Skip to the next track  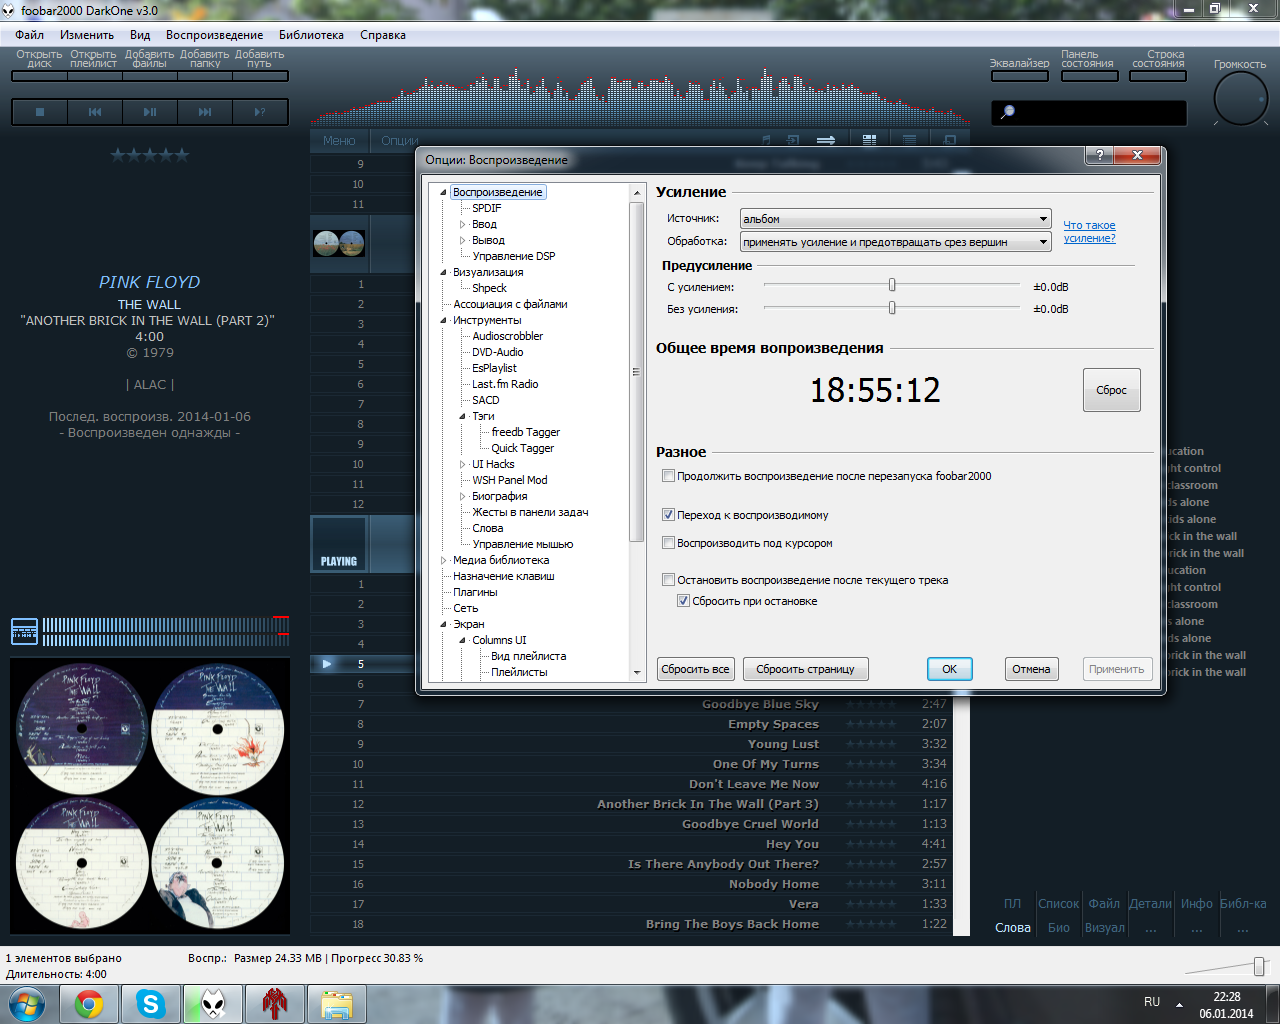[x=205, y=112]
